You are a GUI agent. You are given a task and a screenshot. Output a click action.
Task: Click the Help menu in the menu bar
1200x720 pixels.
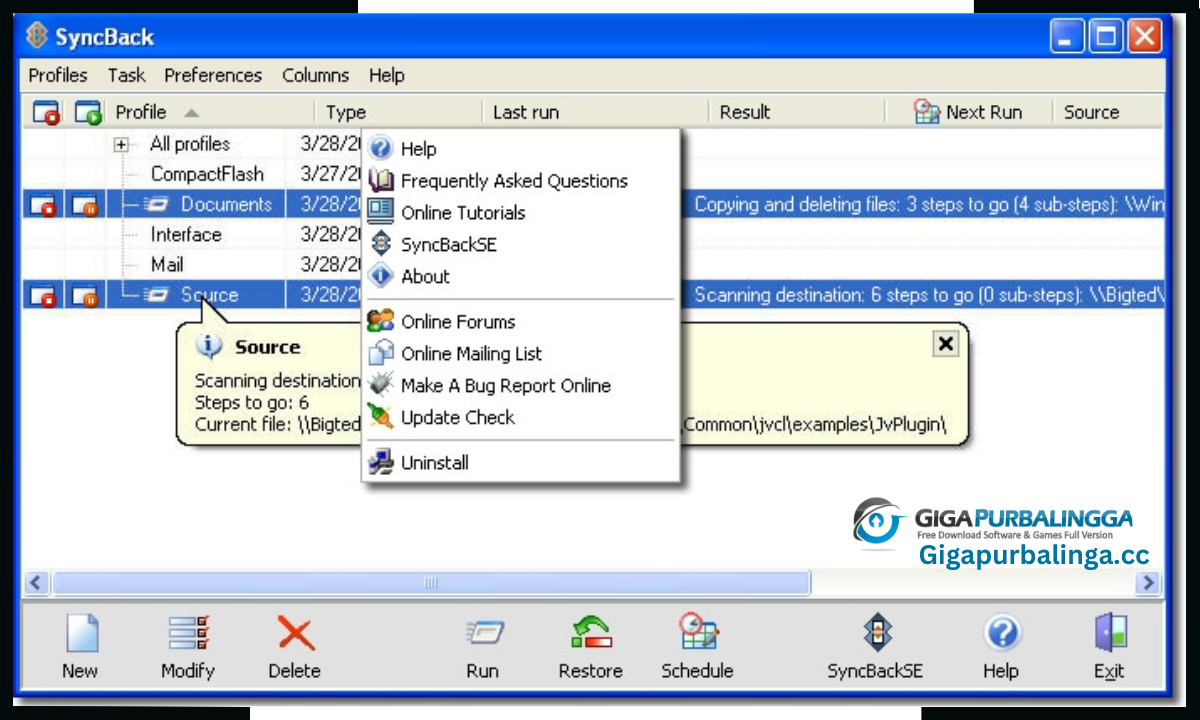coord(386,75)
